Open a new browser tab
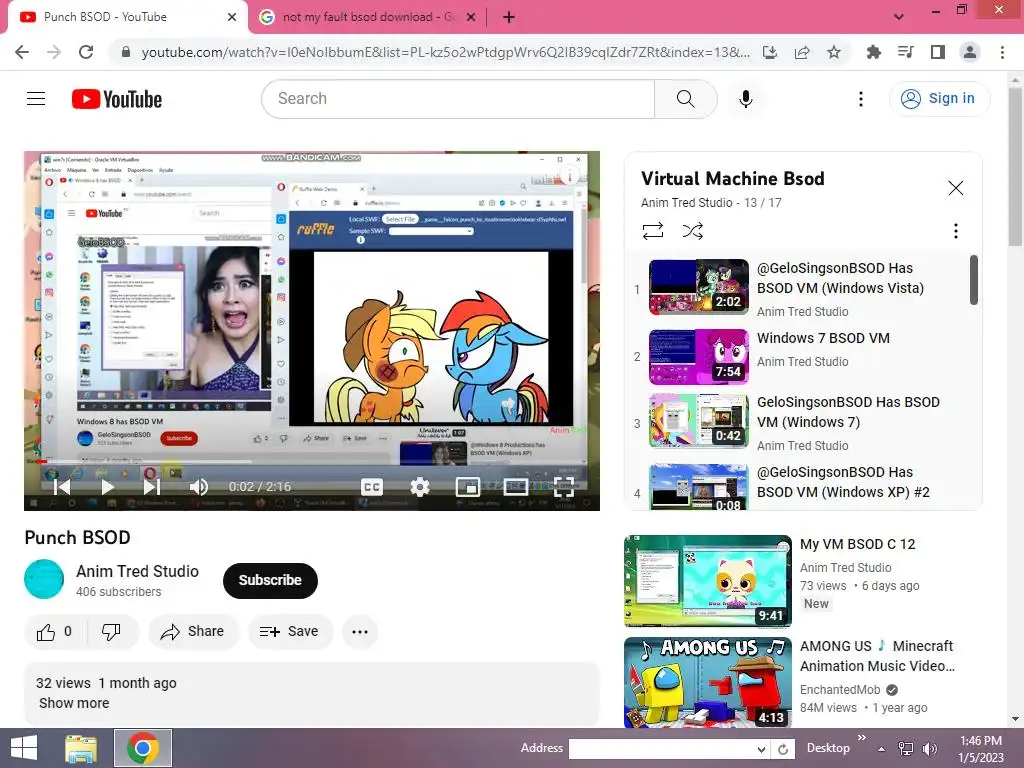 [509, 17]
